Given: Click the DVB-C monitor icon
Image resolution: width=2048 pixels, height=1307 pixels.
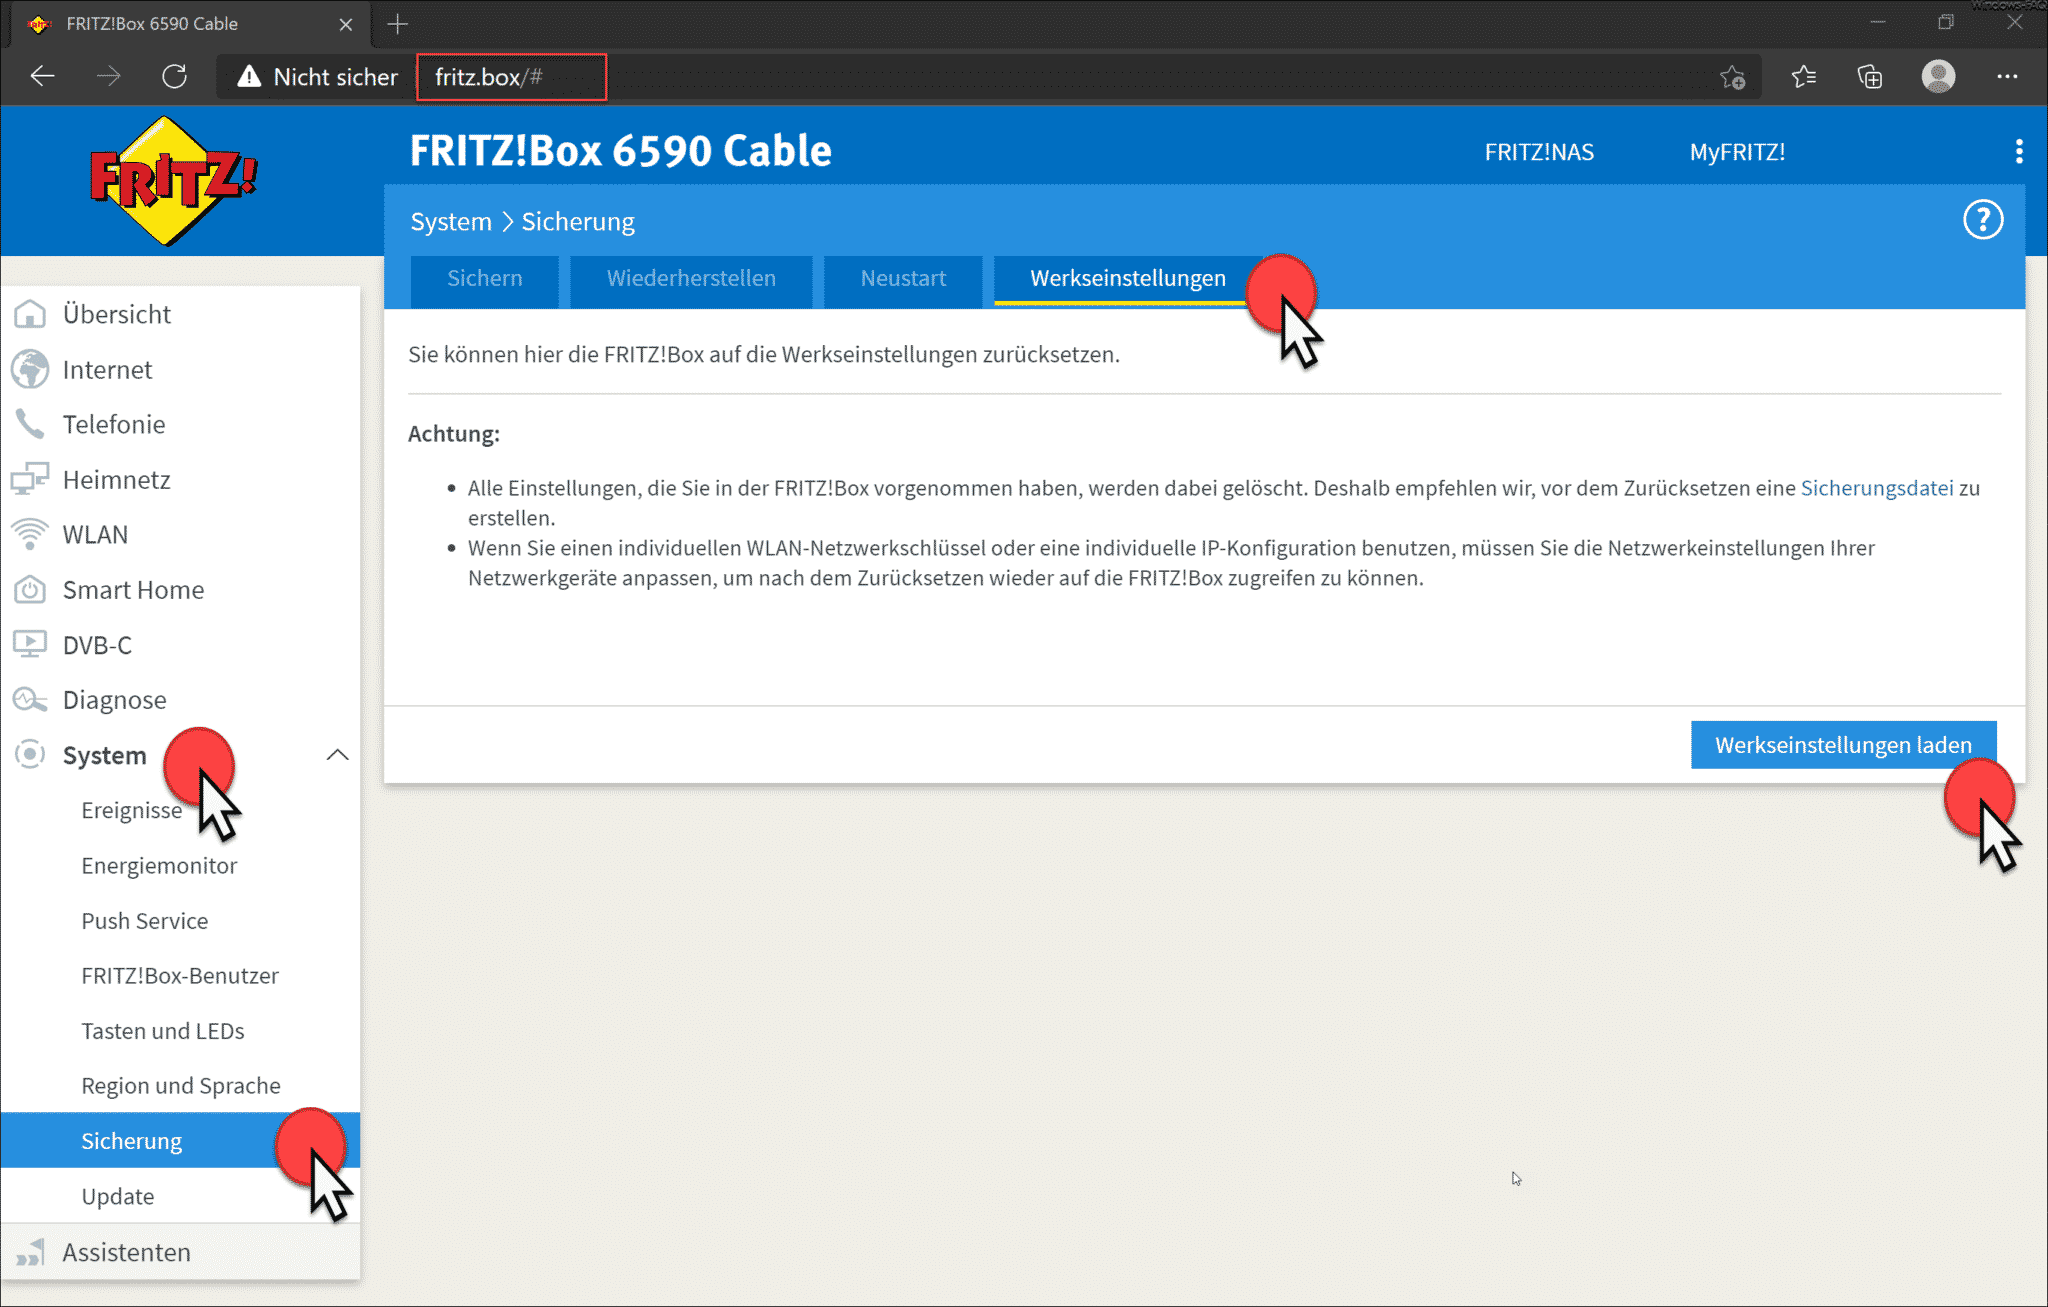Looking at the screenshot, I should point(30,644).
